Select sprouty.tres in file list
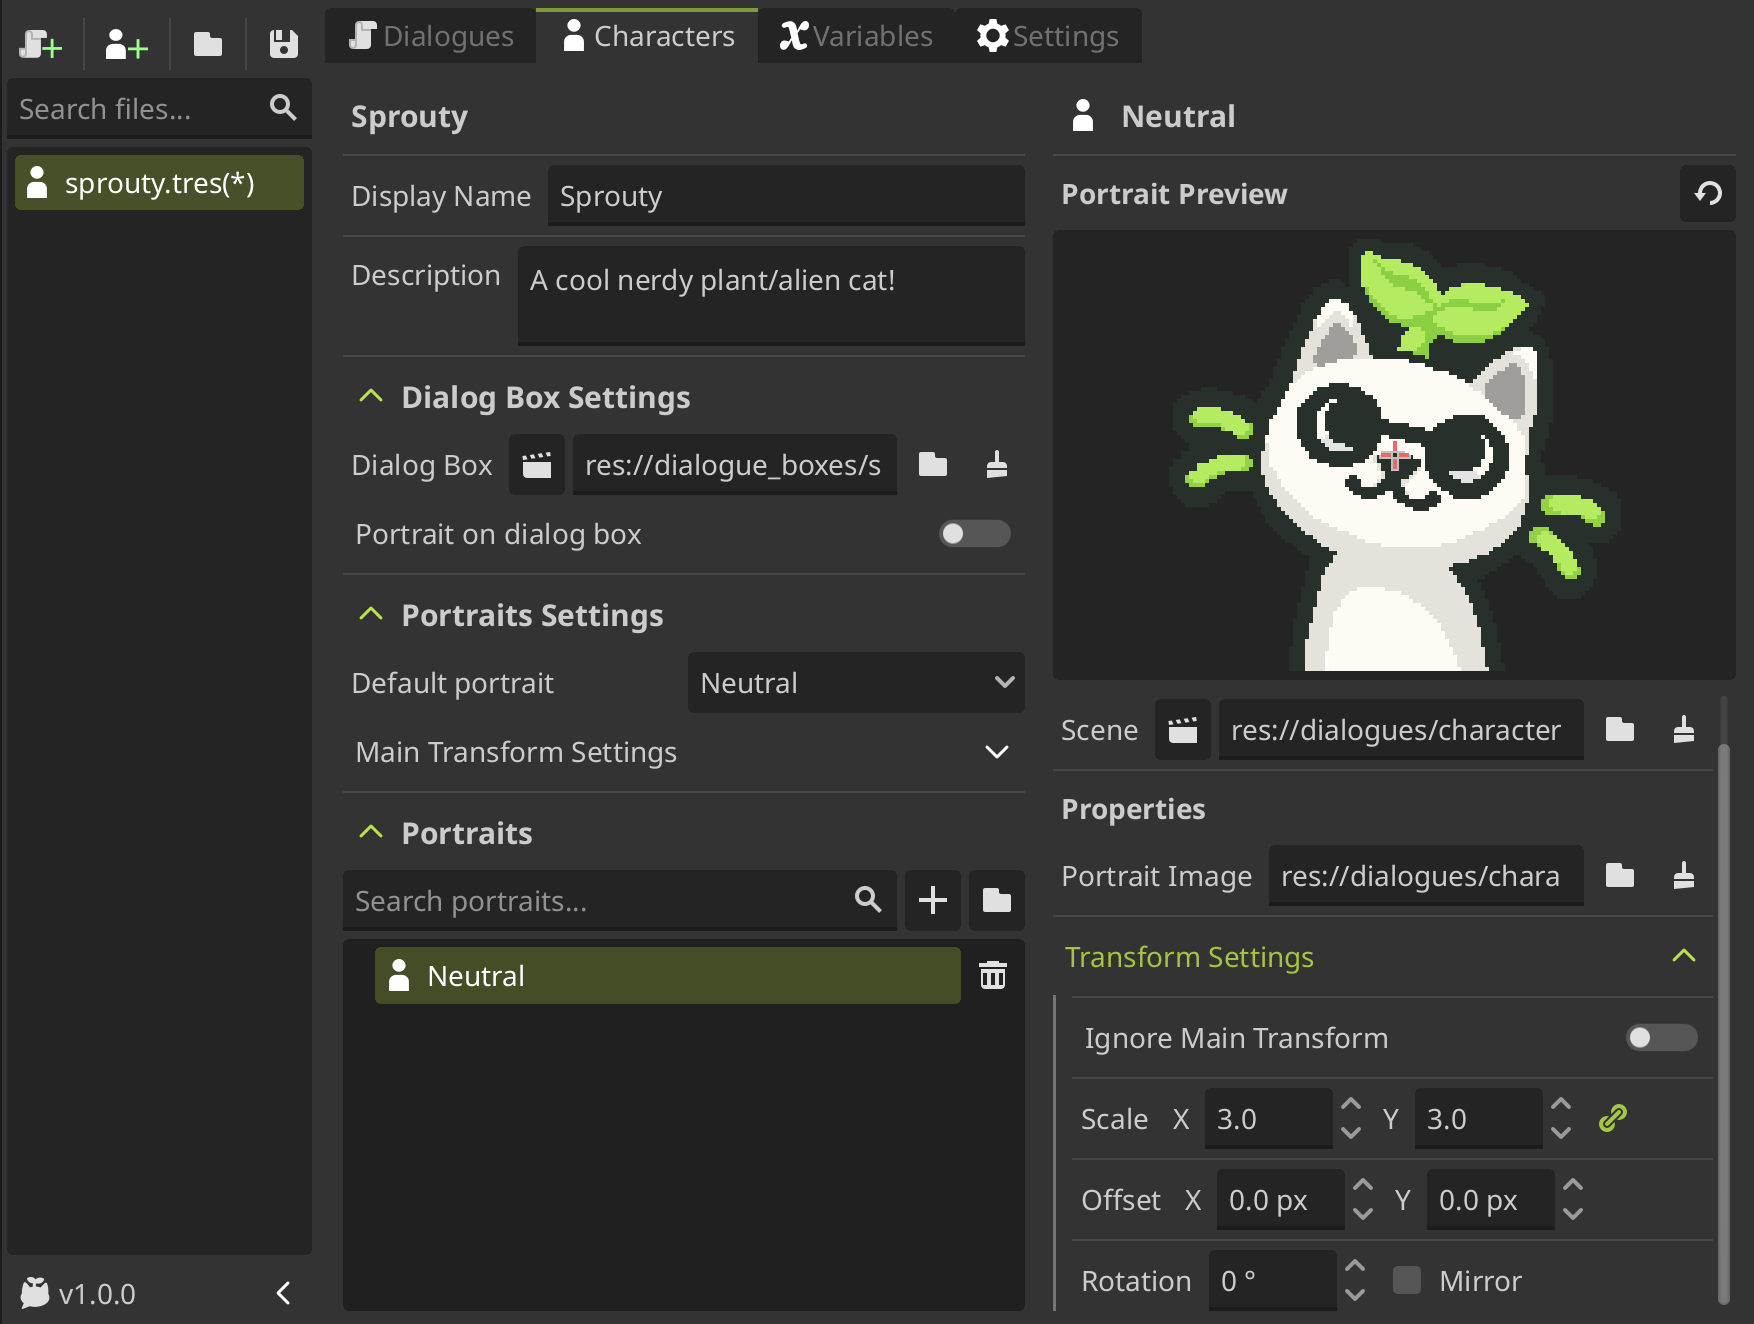This screenshot has height=1324, width=1754. coord(159,183)
